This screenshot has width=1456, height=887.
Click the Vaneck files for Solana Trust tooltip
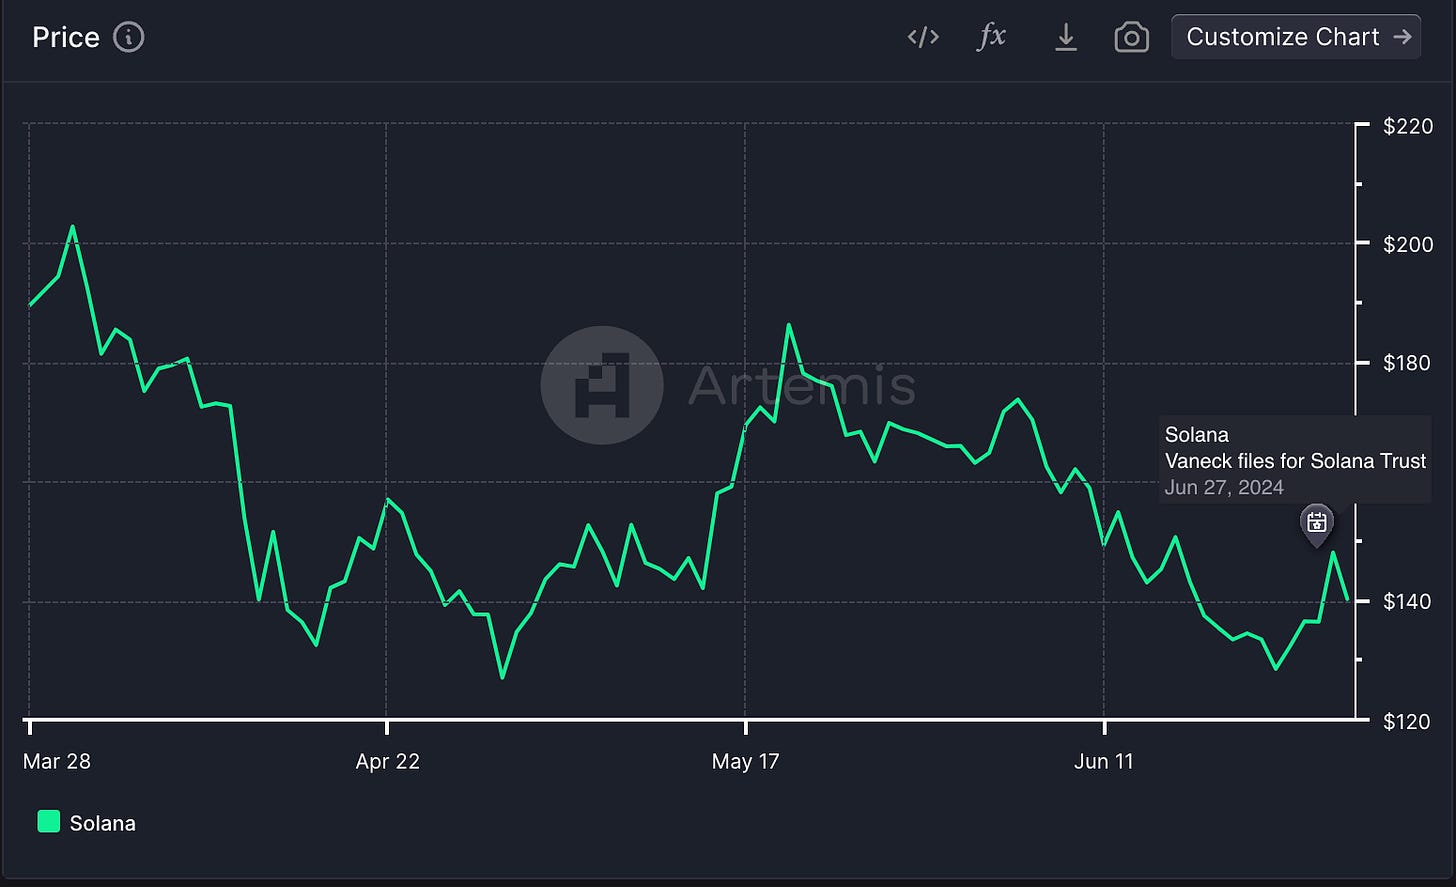tap(1295, 461)
